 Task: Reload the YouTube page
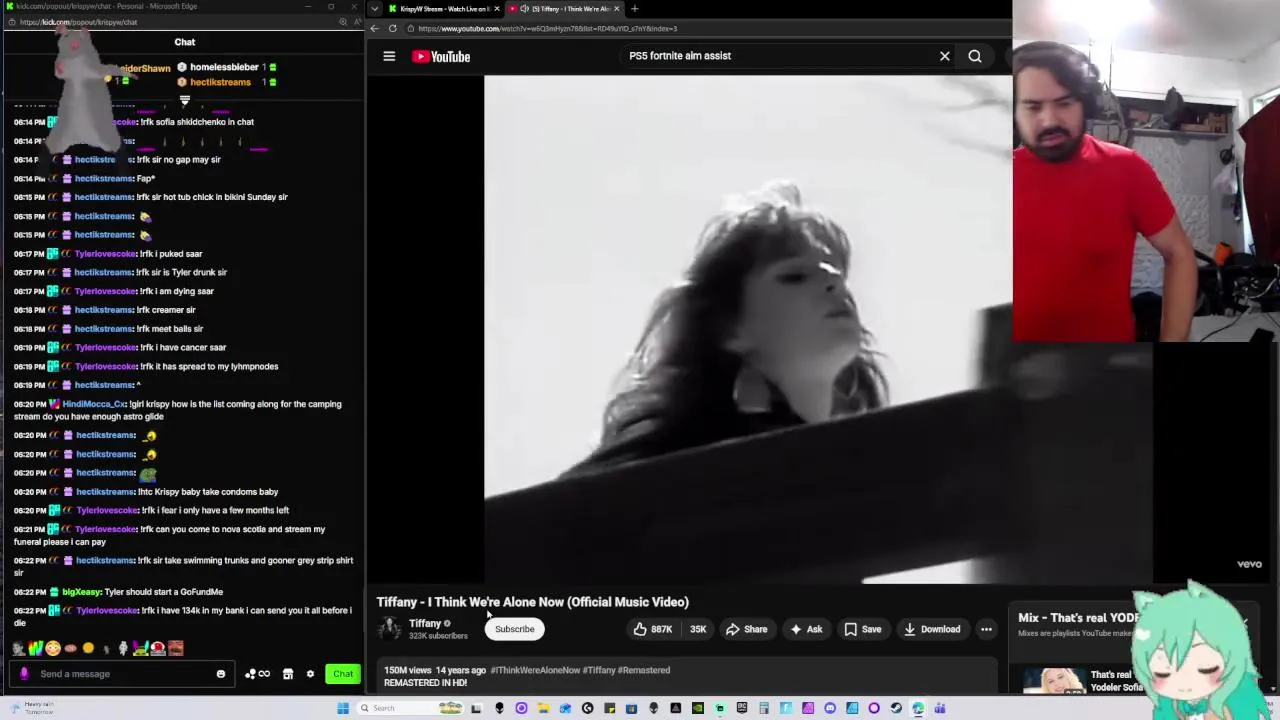tap(392, 29)
